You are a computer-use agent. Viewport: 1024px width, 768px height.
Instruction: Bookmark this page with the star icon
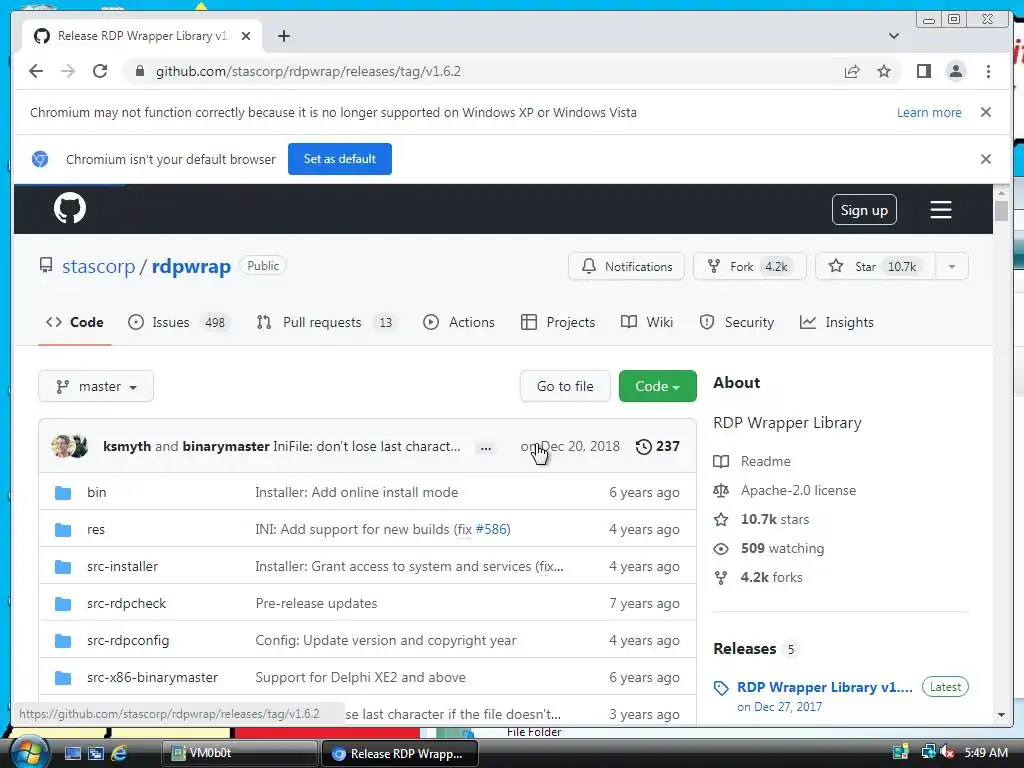click(x=884, y=71)
